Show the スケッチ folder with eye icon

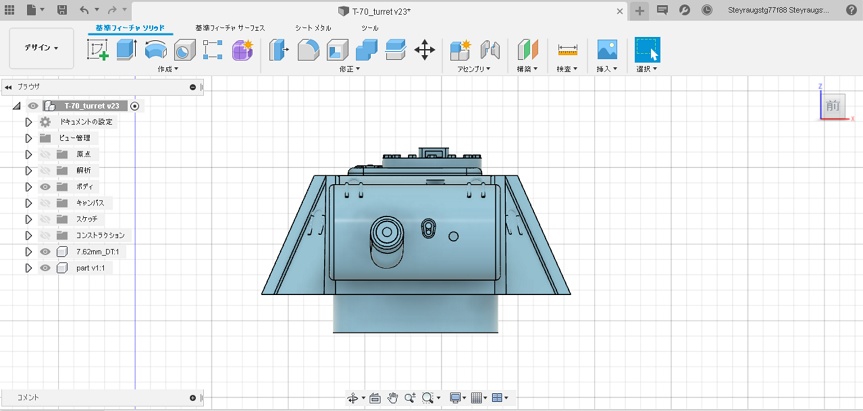point(45,219)
